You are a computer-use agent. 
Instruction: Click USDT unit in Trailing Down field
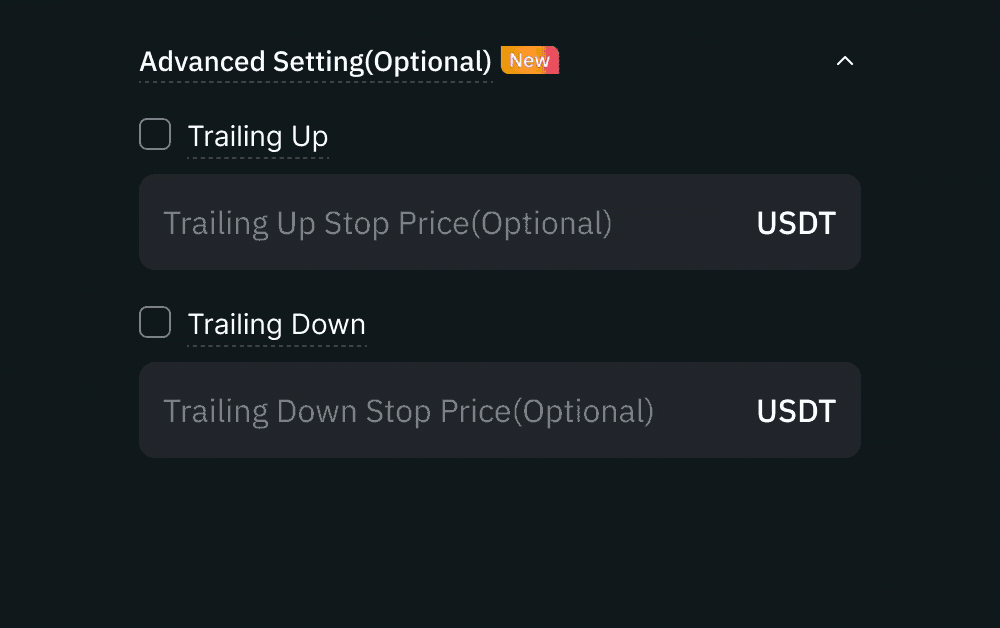pyautogui.click(x=796, y=411)
